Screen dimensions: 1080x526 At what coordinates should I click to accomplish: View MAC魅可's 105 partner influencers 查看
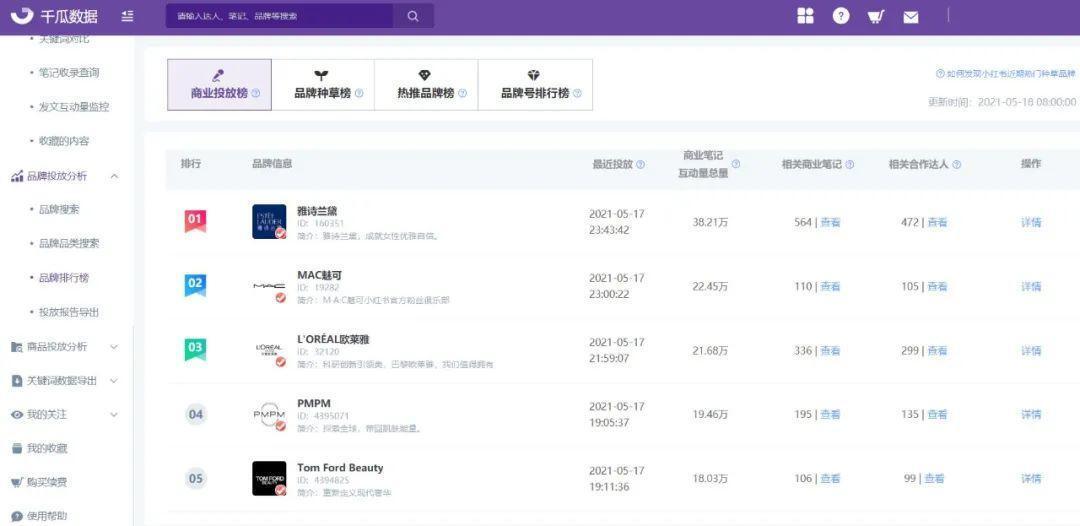(937, 286)
